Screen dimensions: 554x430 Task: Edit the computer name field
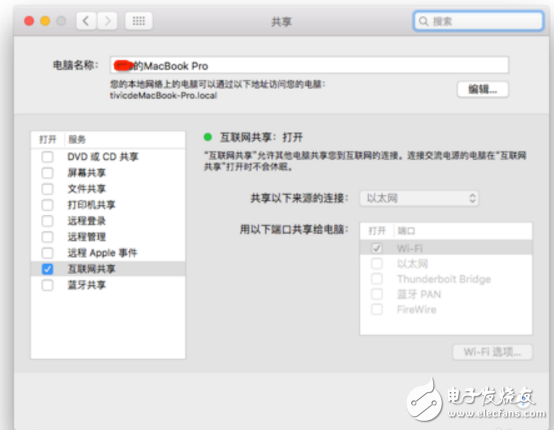(309, 65)
